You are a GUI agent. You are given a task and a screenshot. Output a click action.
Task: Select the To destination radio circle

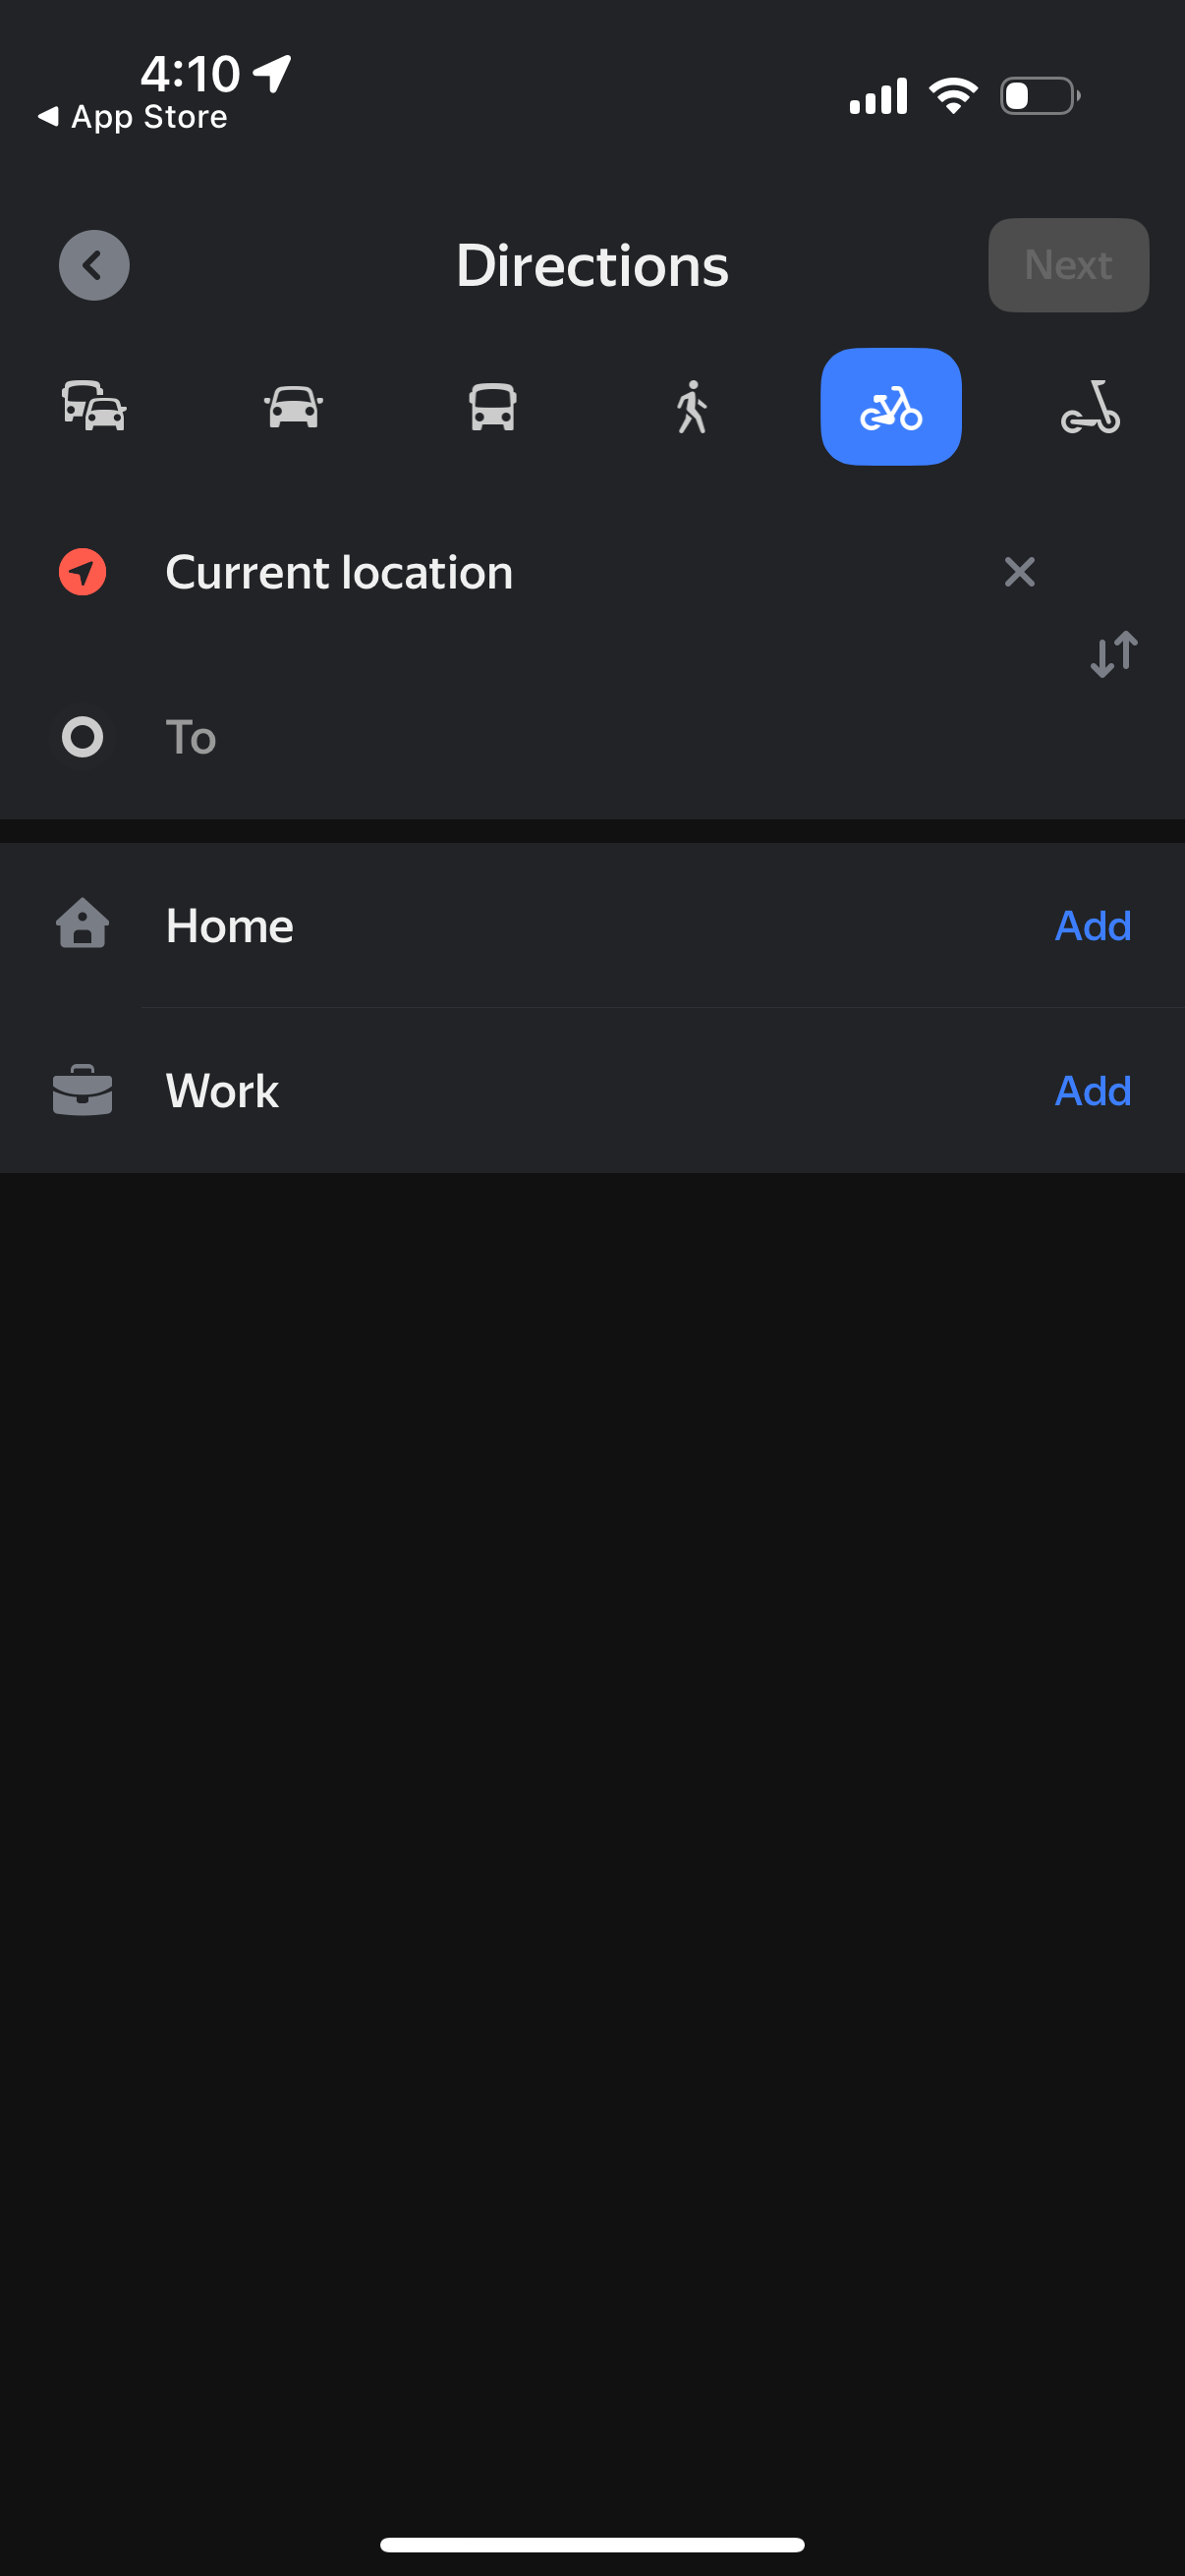(x=82, y=737)
